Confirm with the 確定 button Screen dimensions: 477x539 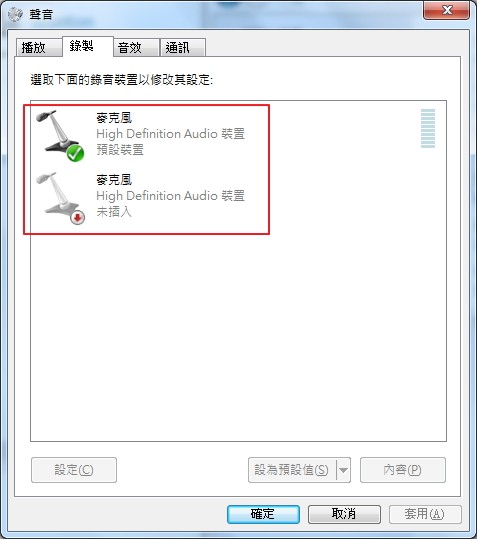pyautogui.click(x=263, y=514)
